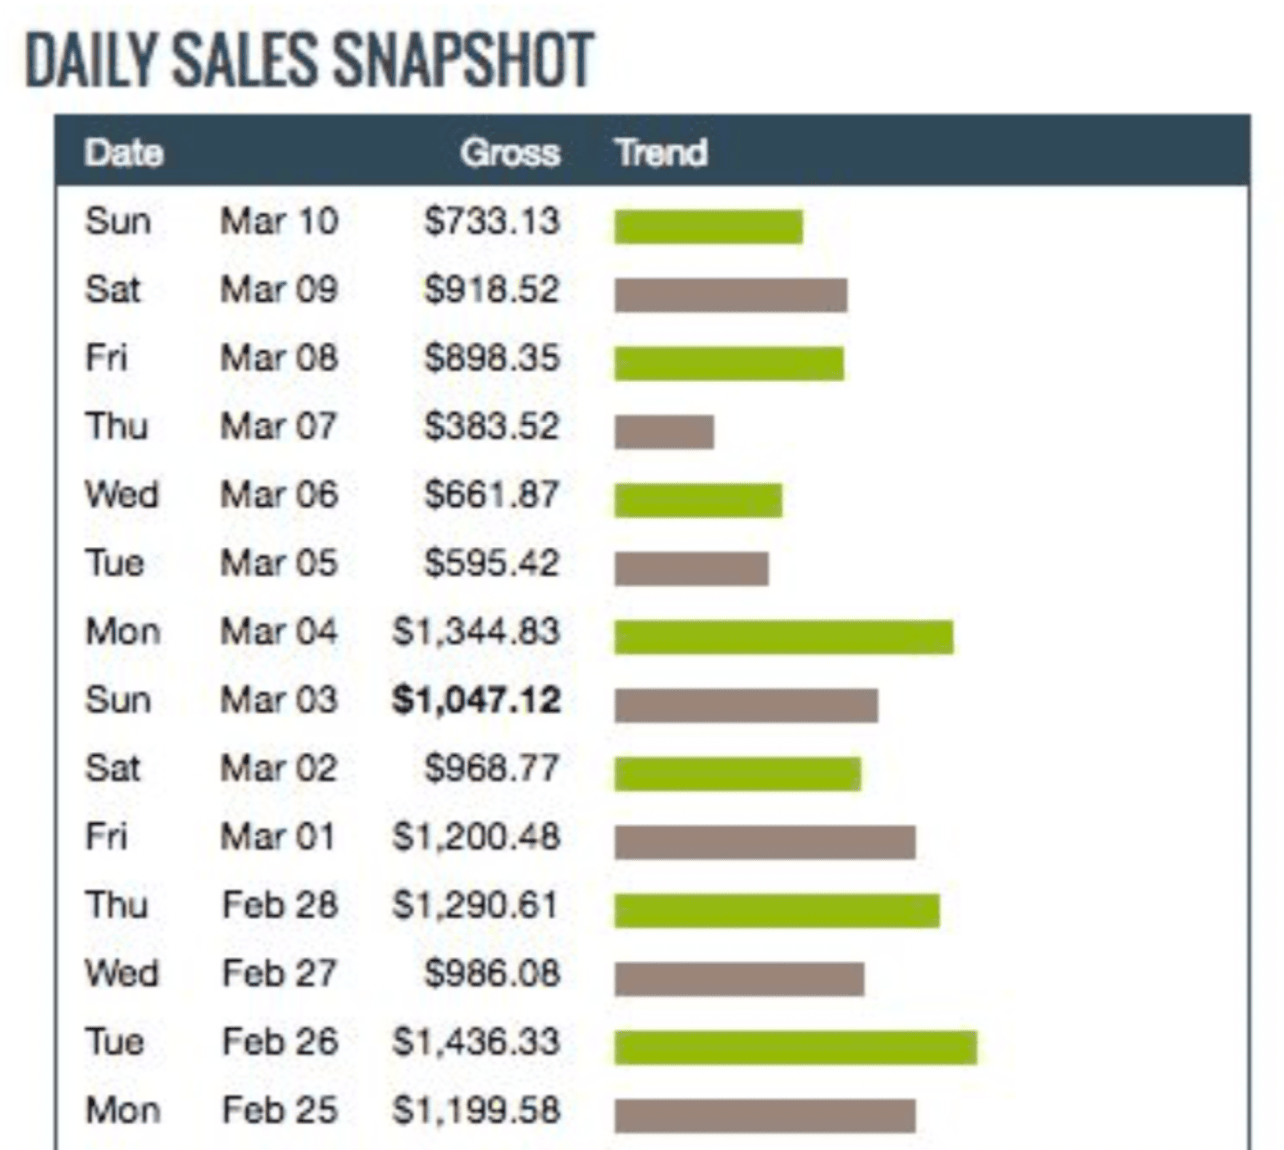
Task: Click the trend bar for Feb 25
Action: pos(764,1116)
